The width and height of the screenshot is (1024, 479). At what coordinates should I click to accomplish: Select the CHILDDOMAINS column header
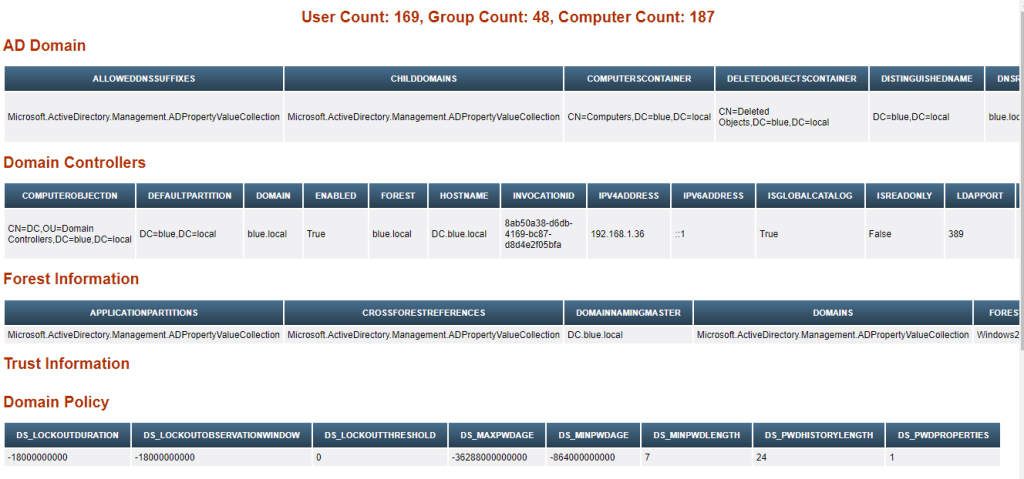pos(423,78)
